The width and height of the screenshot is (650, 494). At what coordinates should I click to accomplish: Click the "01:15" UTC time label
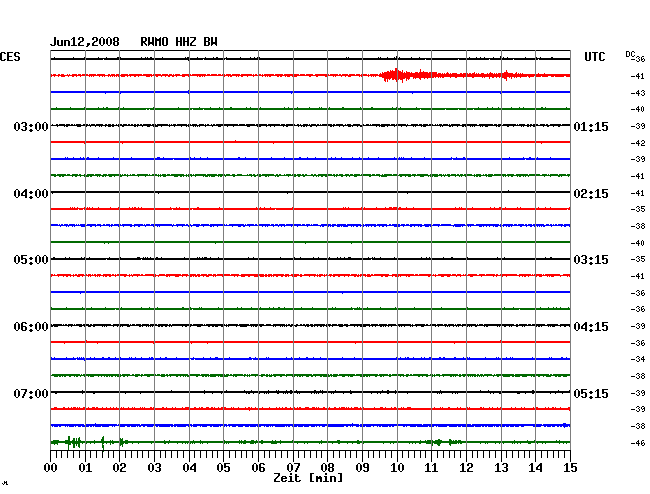pyautogui.click(x=591, y=126)
